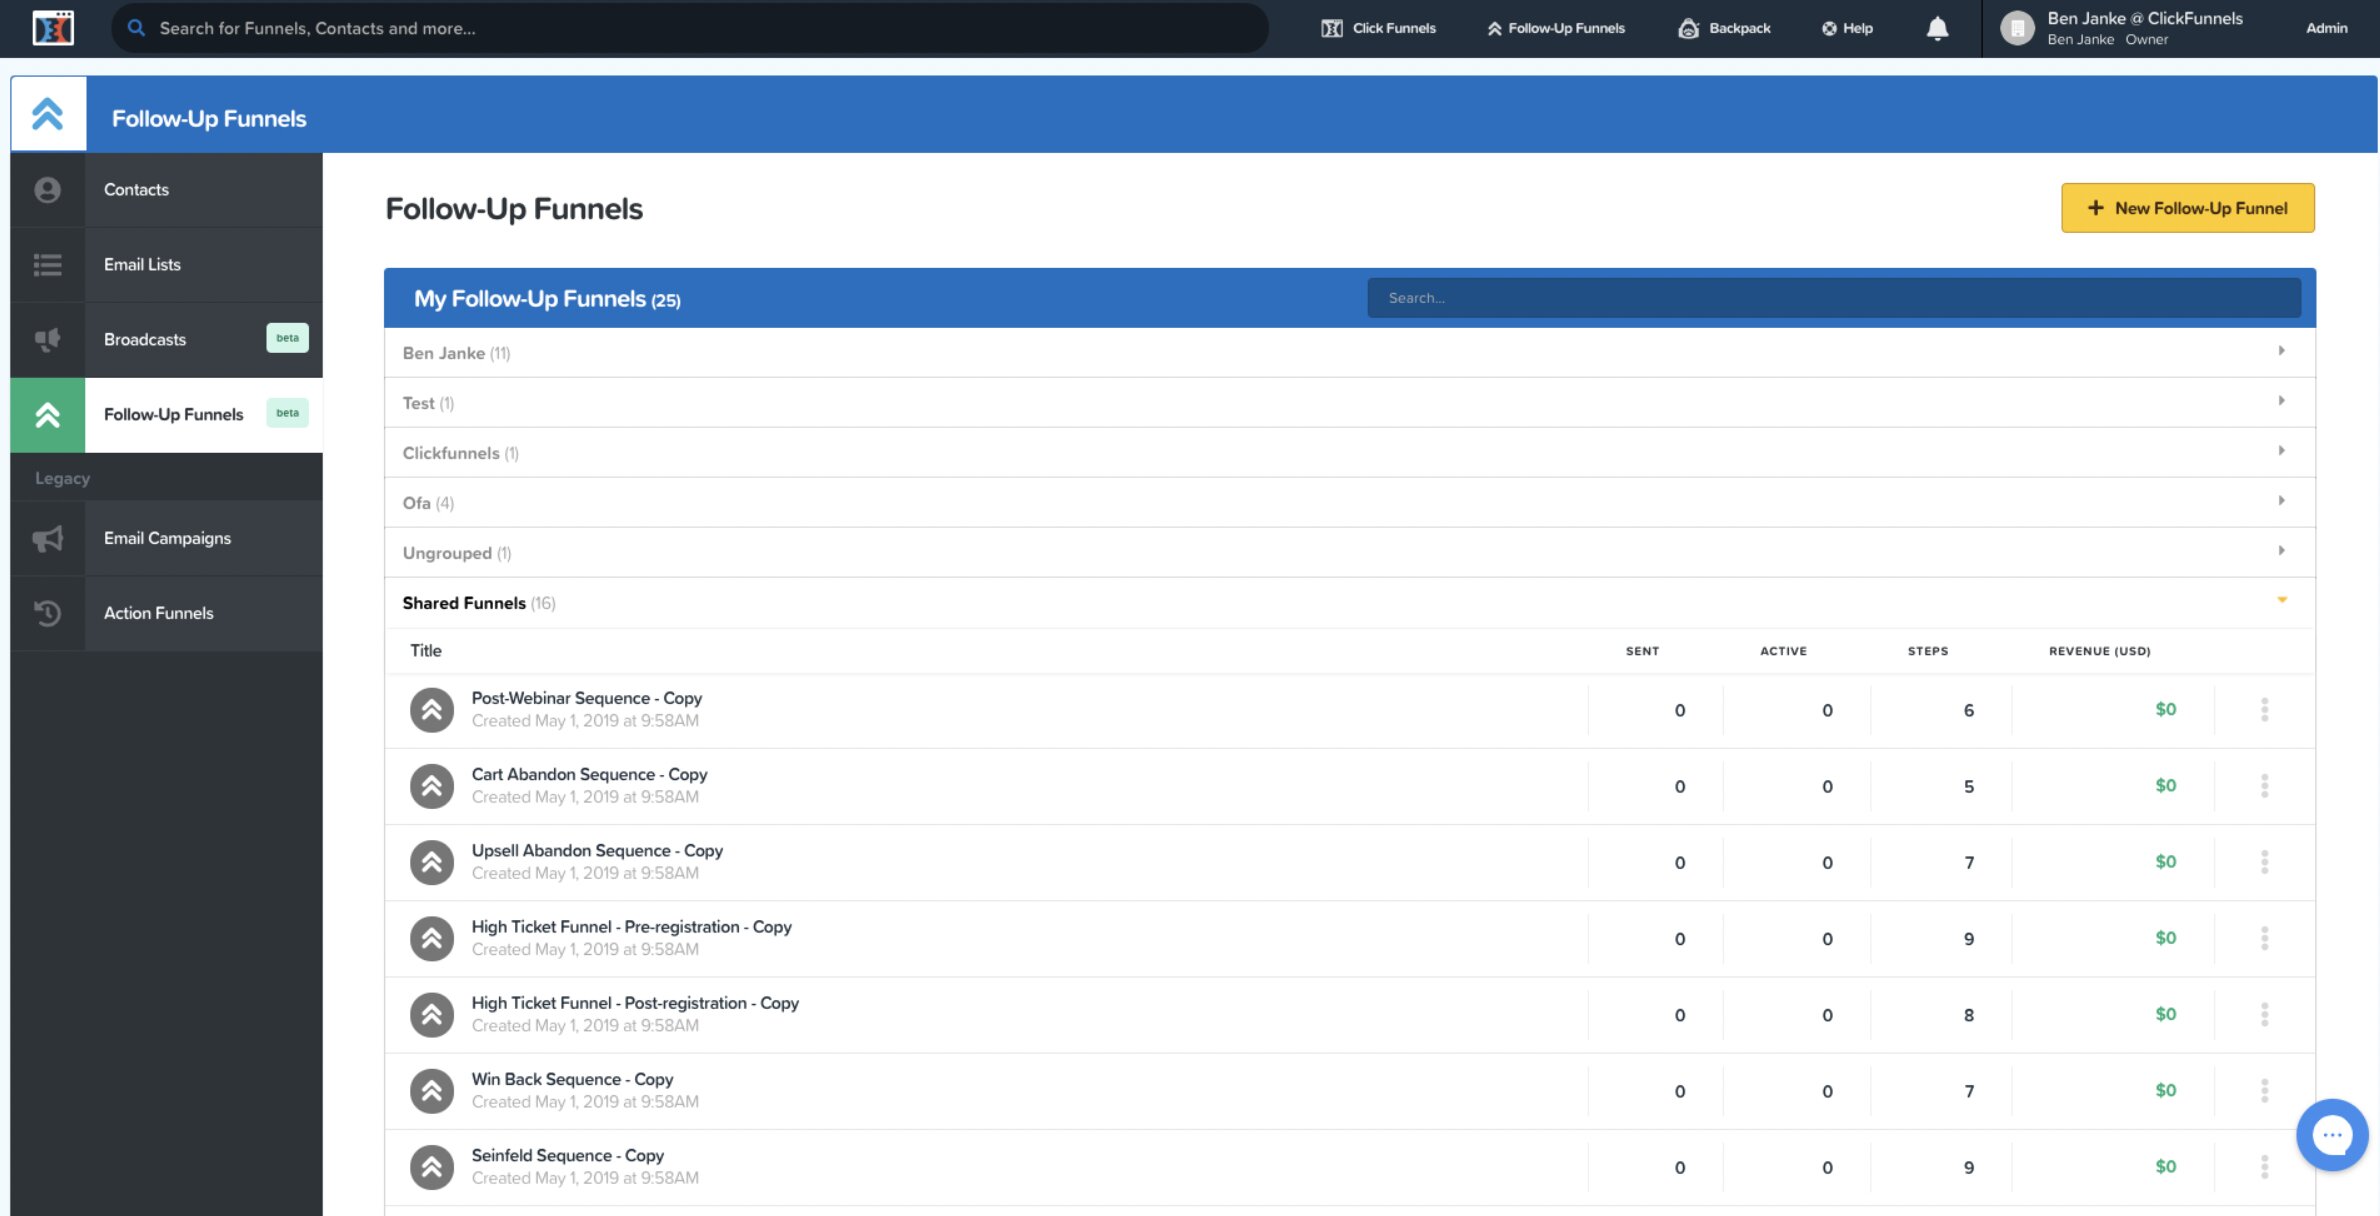Open the chat support bubble
Image resolution: width=2380 pixels, height=1216 pixels.
[2332, 1134]
